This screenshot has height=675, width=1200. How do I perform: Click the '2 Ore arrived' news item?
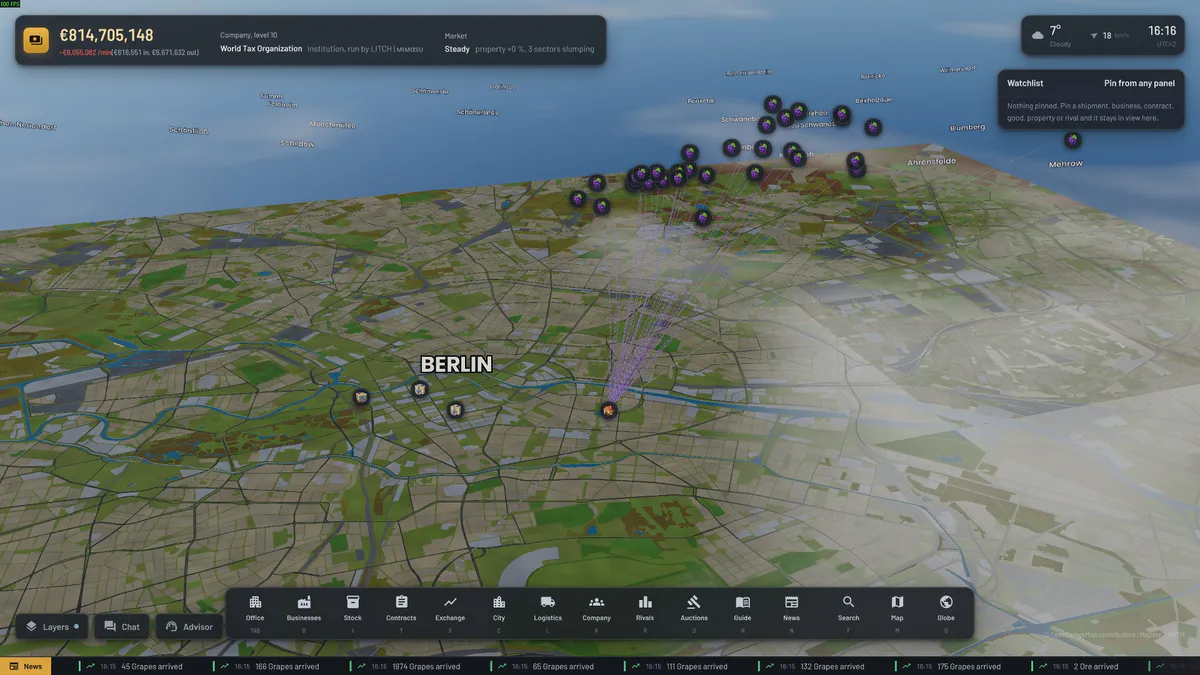[1096, 667]
